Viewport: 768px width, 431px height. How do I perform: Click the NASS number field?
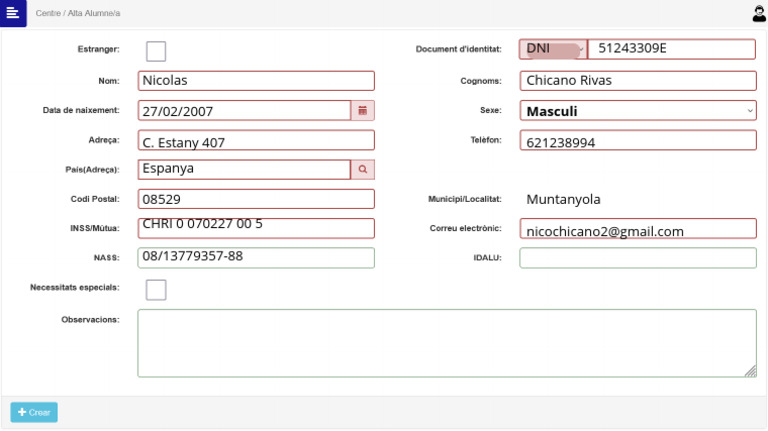[x=256, y=258]
